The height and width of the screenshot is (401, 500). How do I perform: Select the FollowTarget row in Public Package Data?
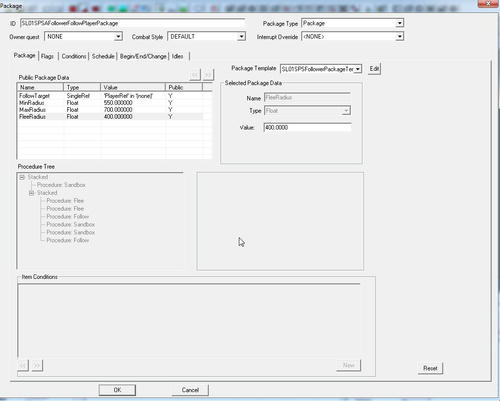pos(111,96)
